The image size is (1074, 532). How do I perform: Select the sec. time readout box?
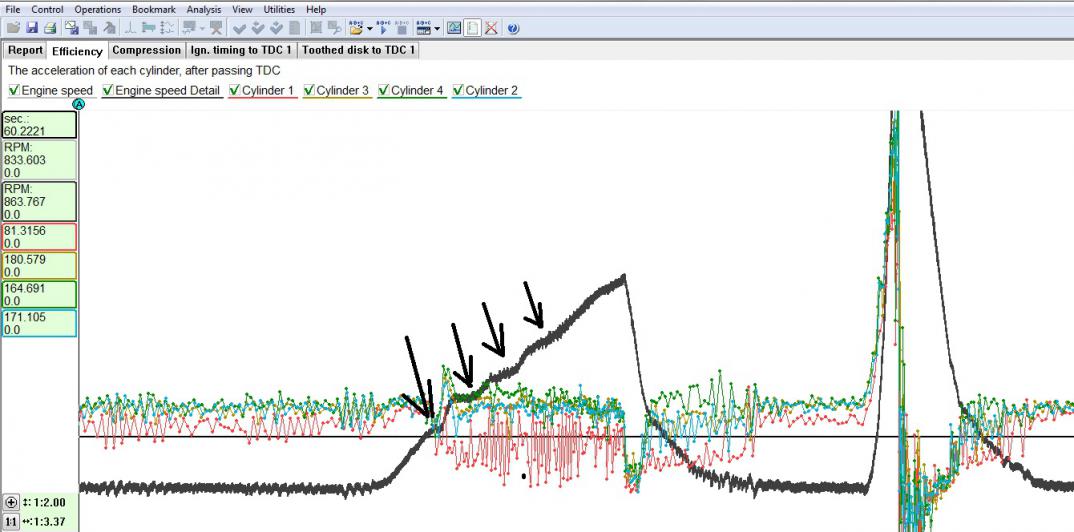[39, 124]
